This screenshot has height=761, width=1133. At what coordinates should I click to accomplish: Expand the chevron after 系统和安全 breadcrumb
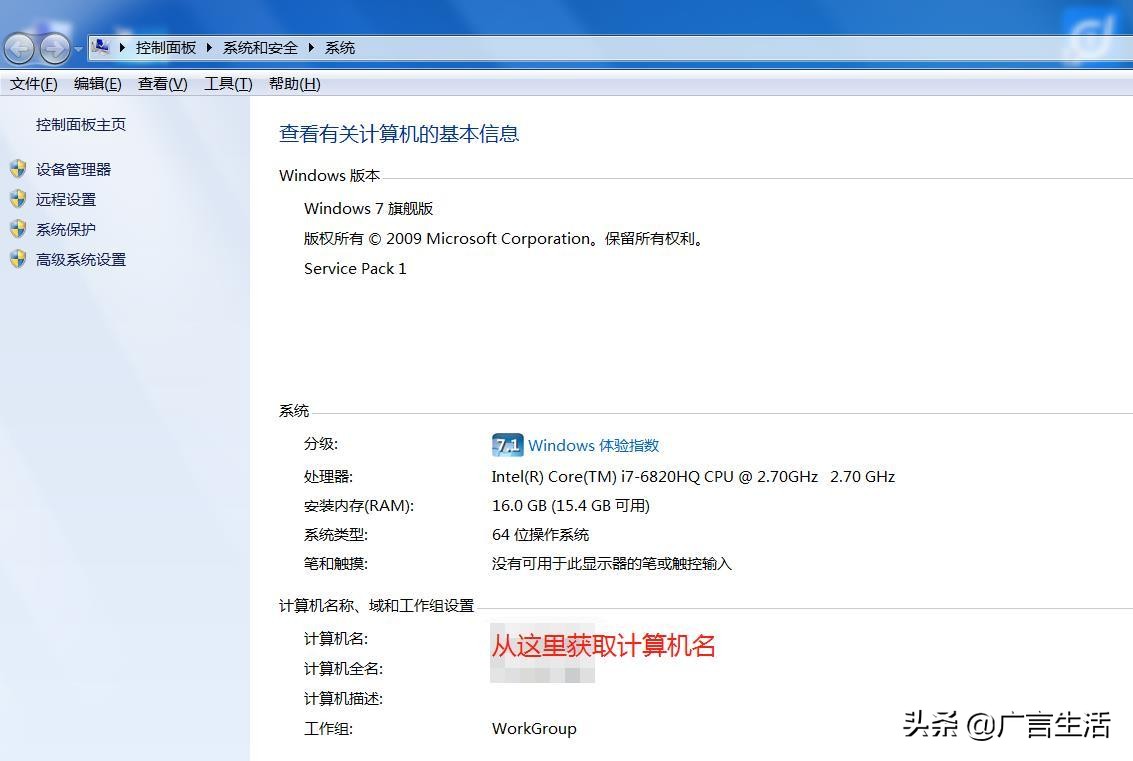pyautogui.click(x=312, y=47)
